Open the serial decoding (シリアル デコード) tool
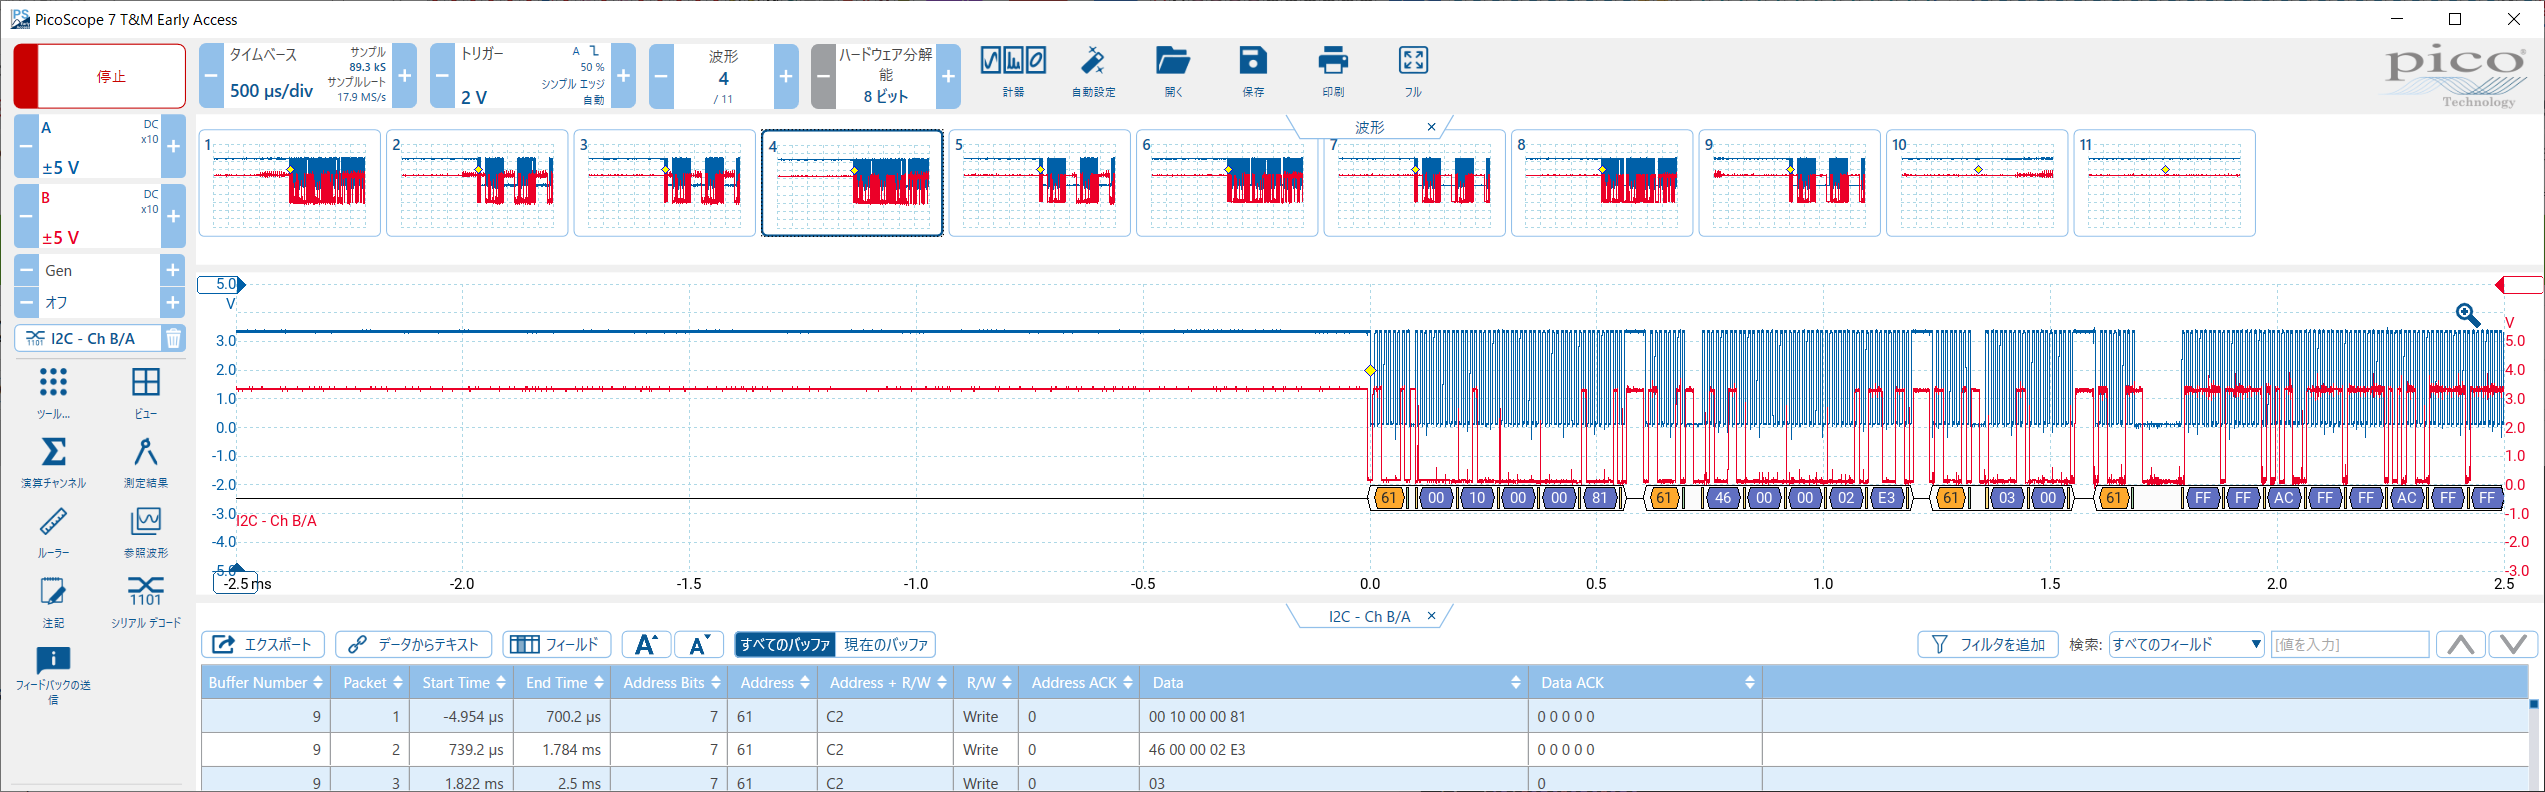Screen dimensions: 2545x792 pos(146,601)
